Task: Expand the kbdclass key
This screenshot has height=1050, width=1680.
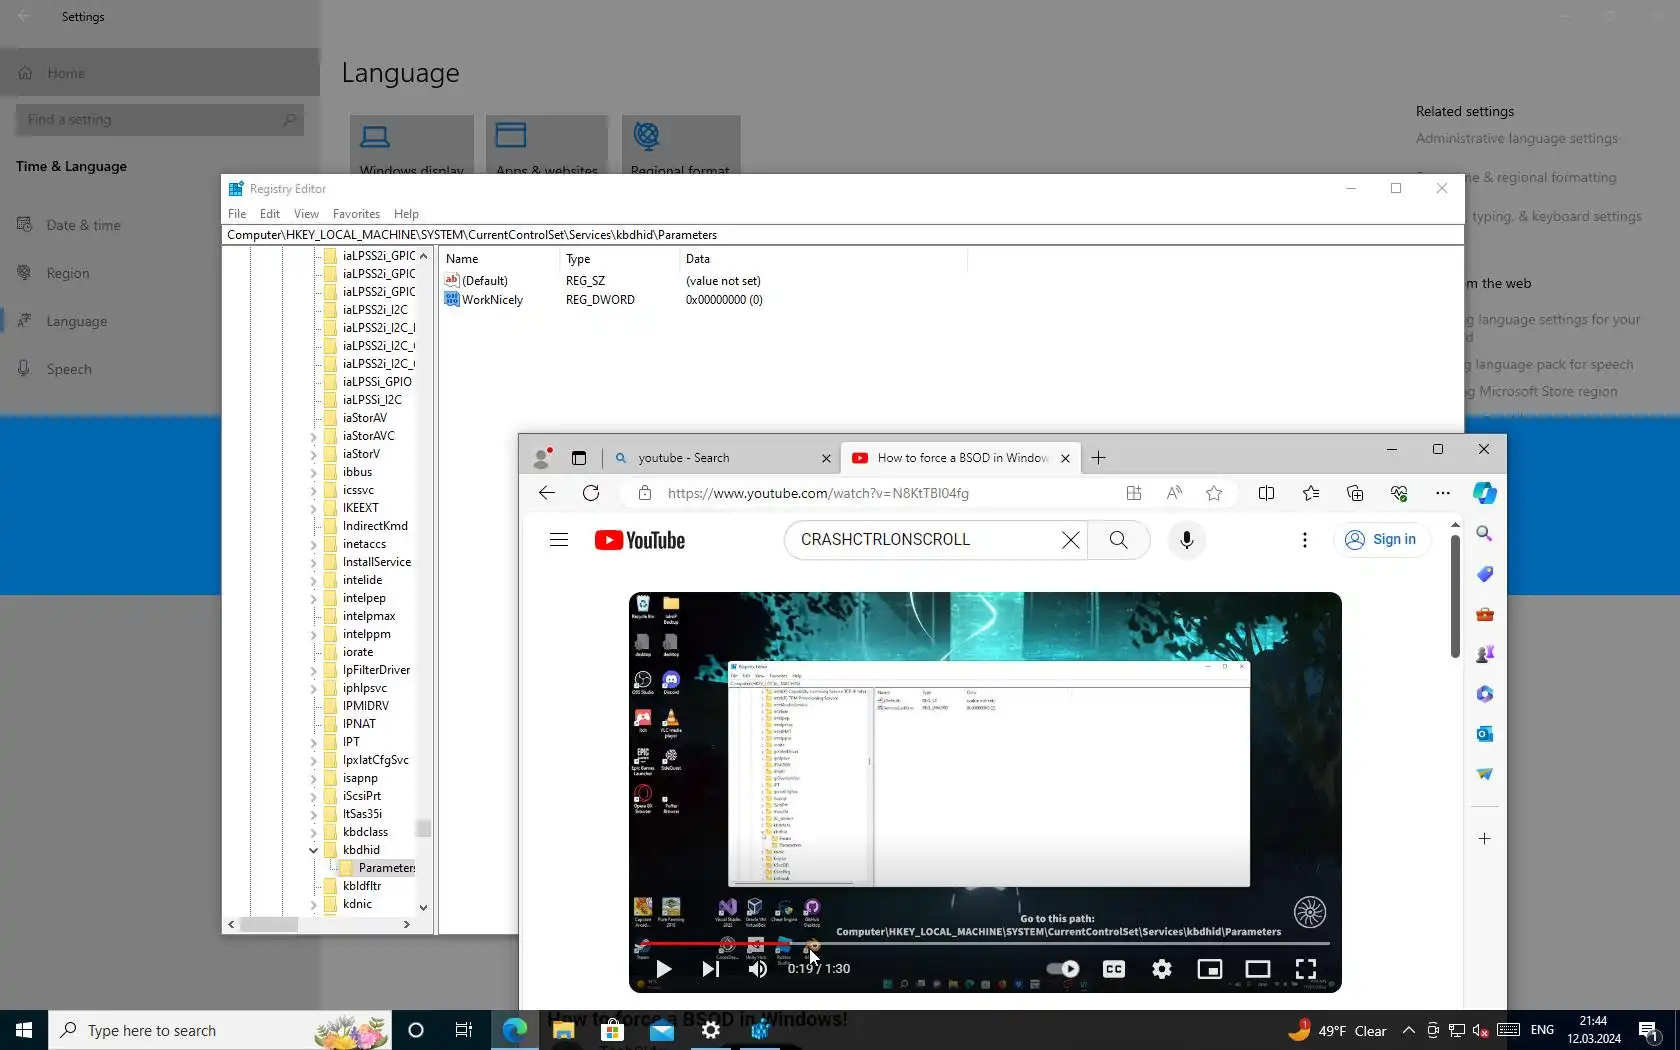Action: (313, 832)
